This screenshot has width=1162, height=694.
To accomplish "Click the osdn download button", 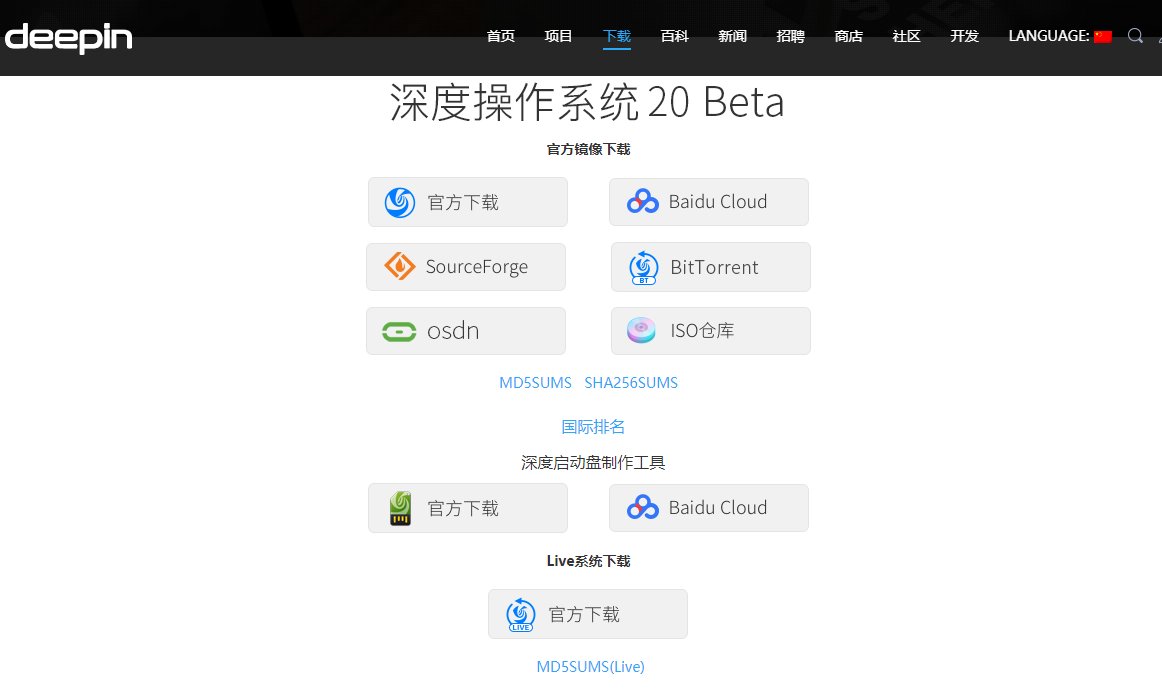I will pos(466,331).
